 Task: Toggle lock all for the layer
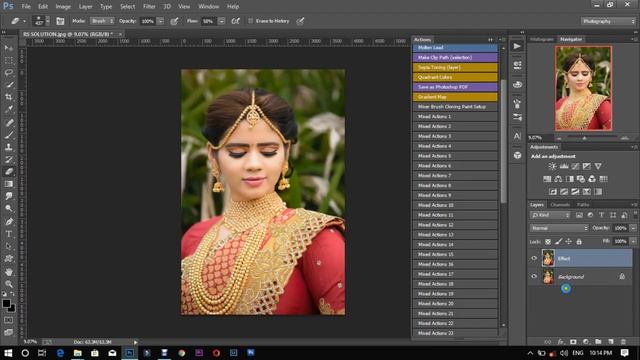579,242
